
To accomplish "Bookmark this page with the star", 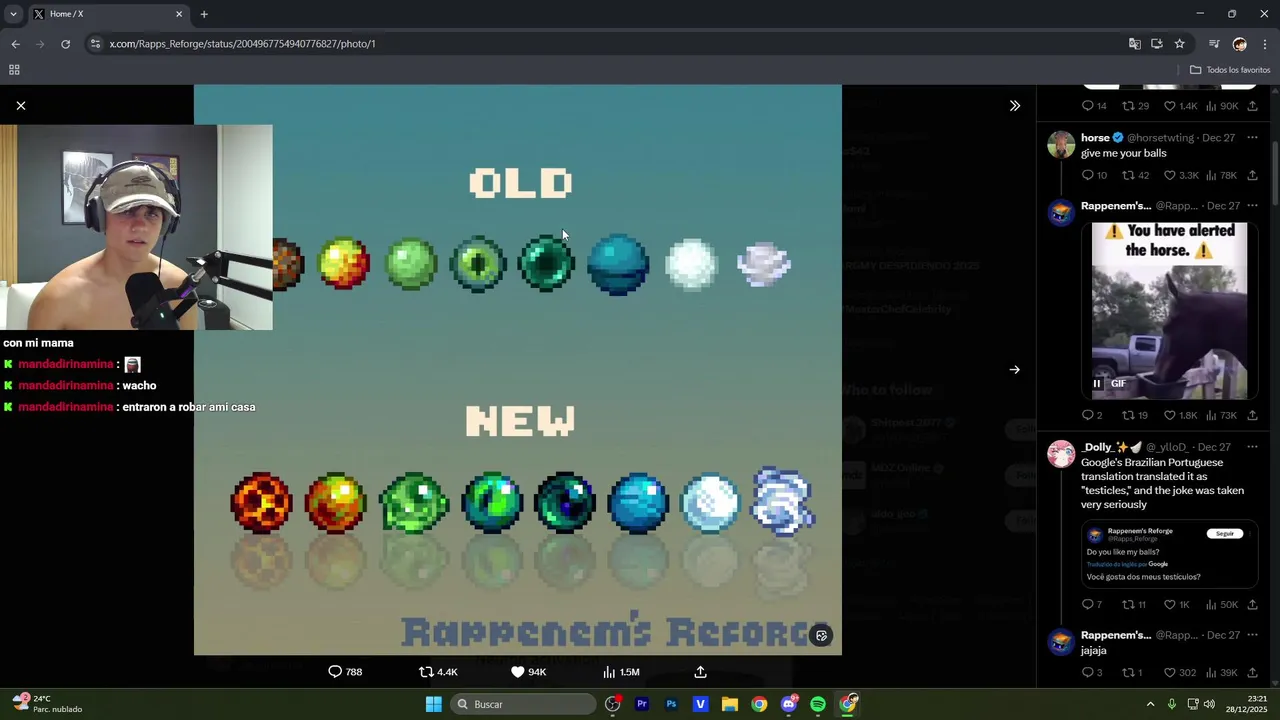I will click(x=1179, y=44).
